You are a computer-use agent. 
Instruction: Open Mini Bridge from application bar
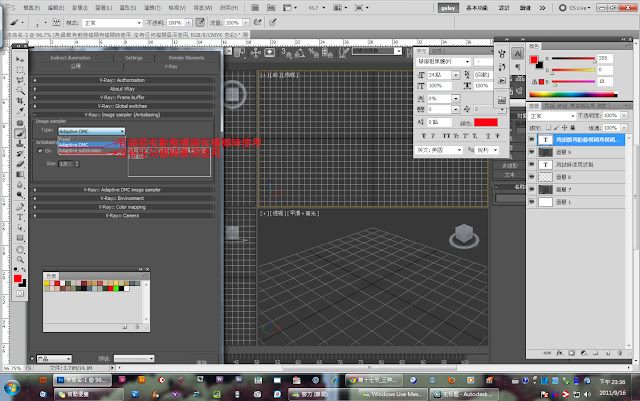(271, 8)
